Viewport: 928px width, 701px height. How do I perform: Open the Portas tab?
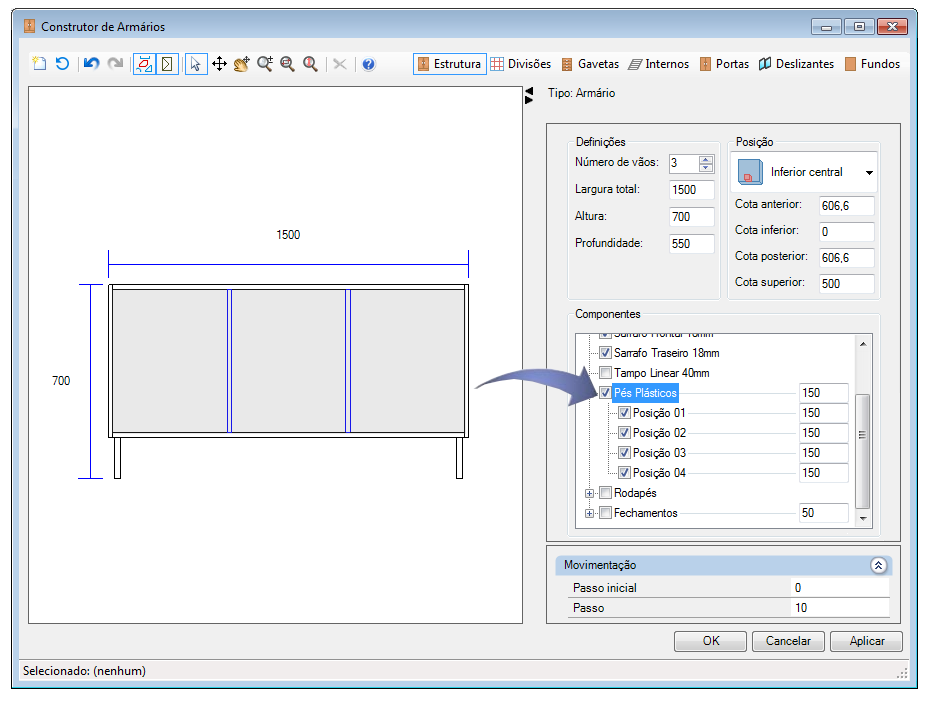[724, 64]
